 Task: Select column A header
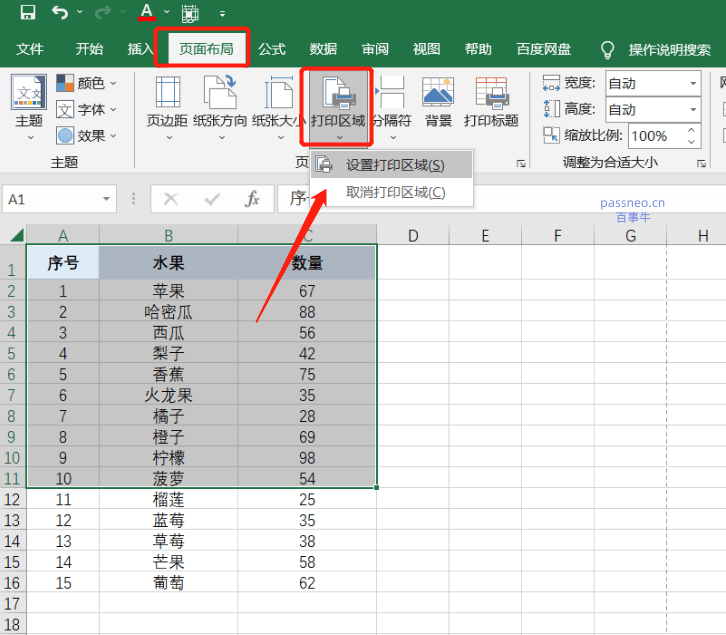tap(63, 236)
